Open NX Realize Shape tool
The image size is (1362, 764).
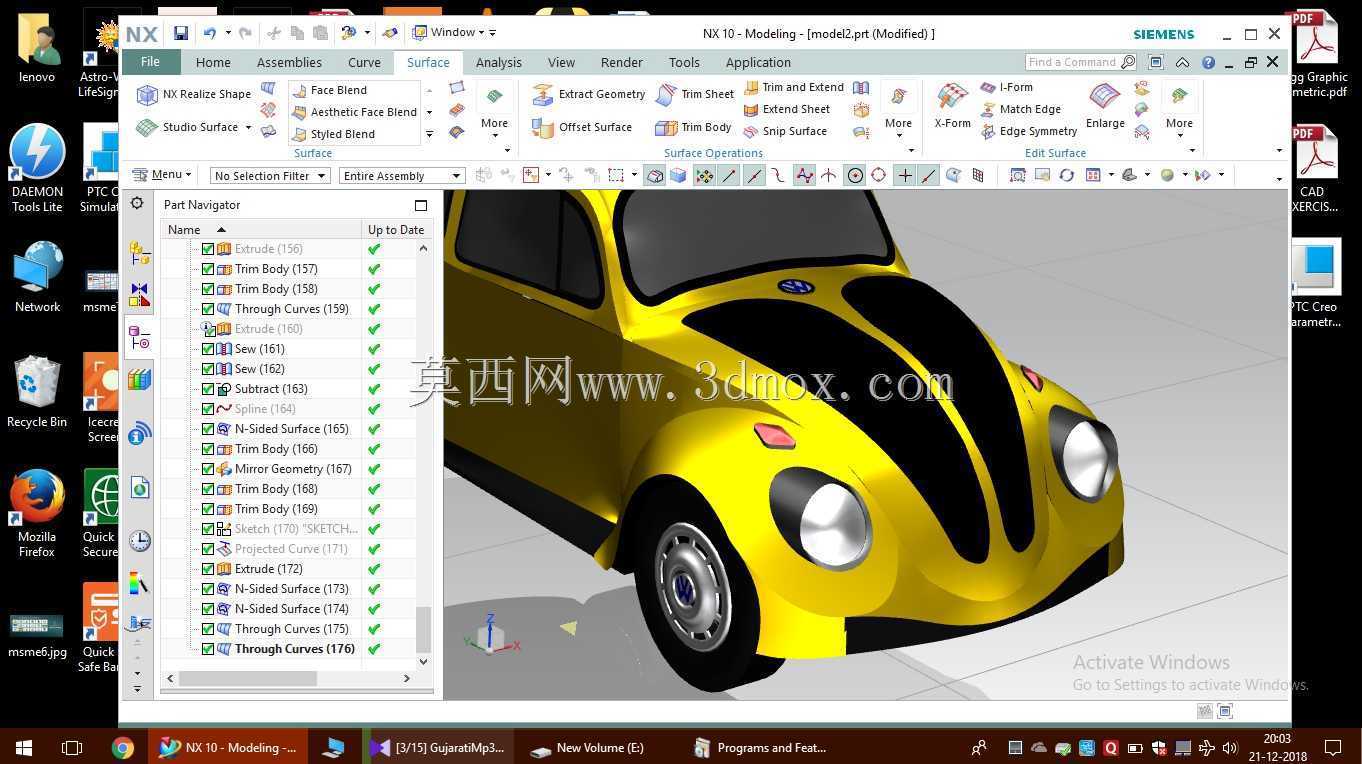pyautogui.click(x=194, y=94)
